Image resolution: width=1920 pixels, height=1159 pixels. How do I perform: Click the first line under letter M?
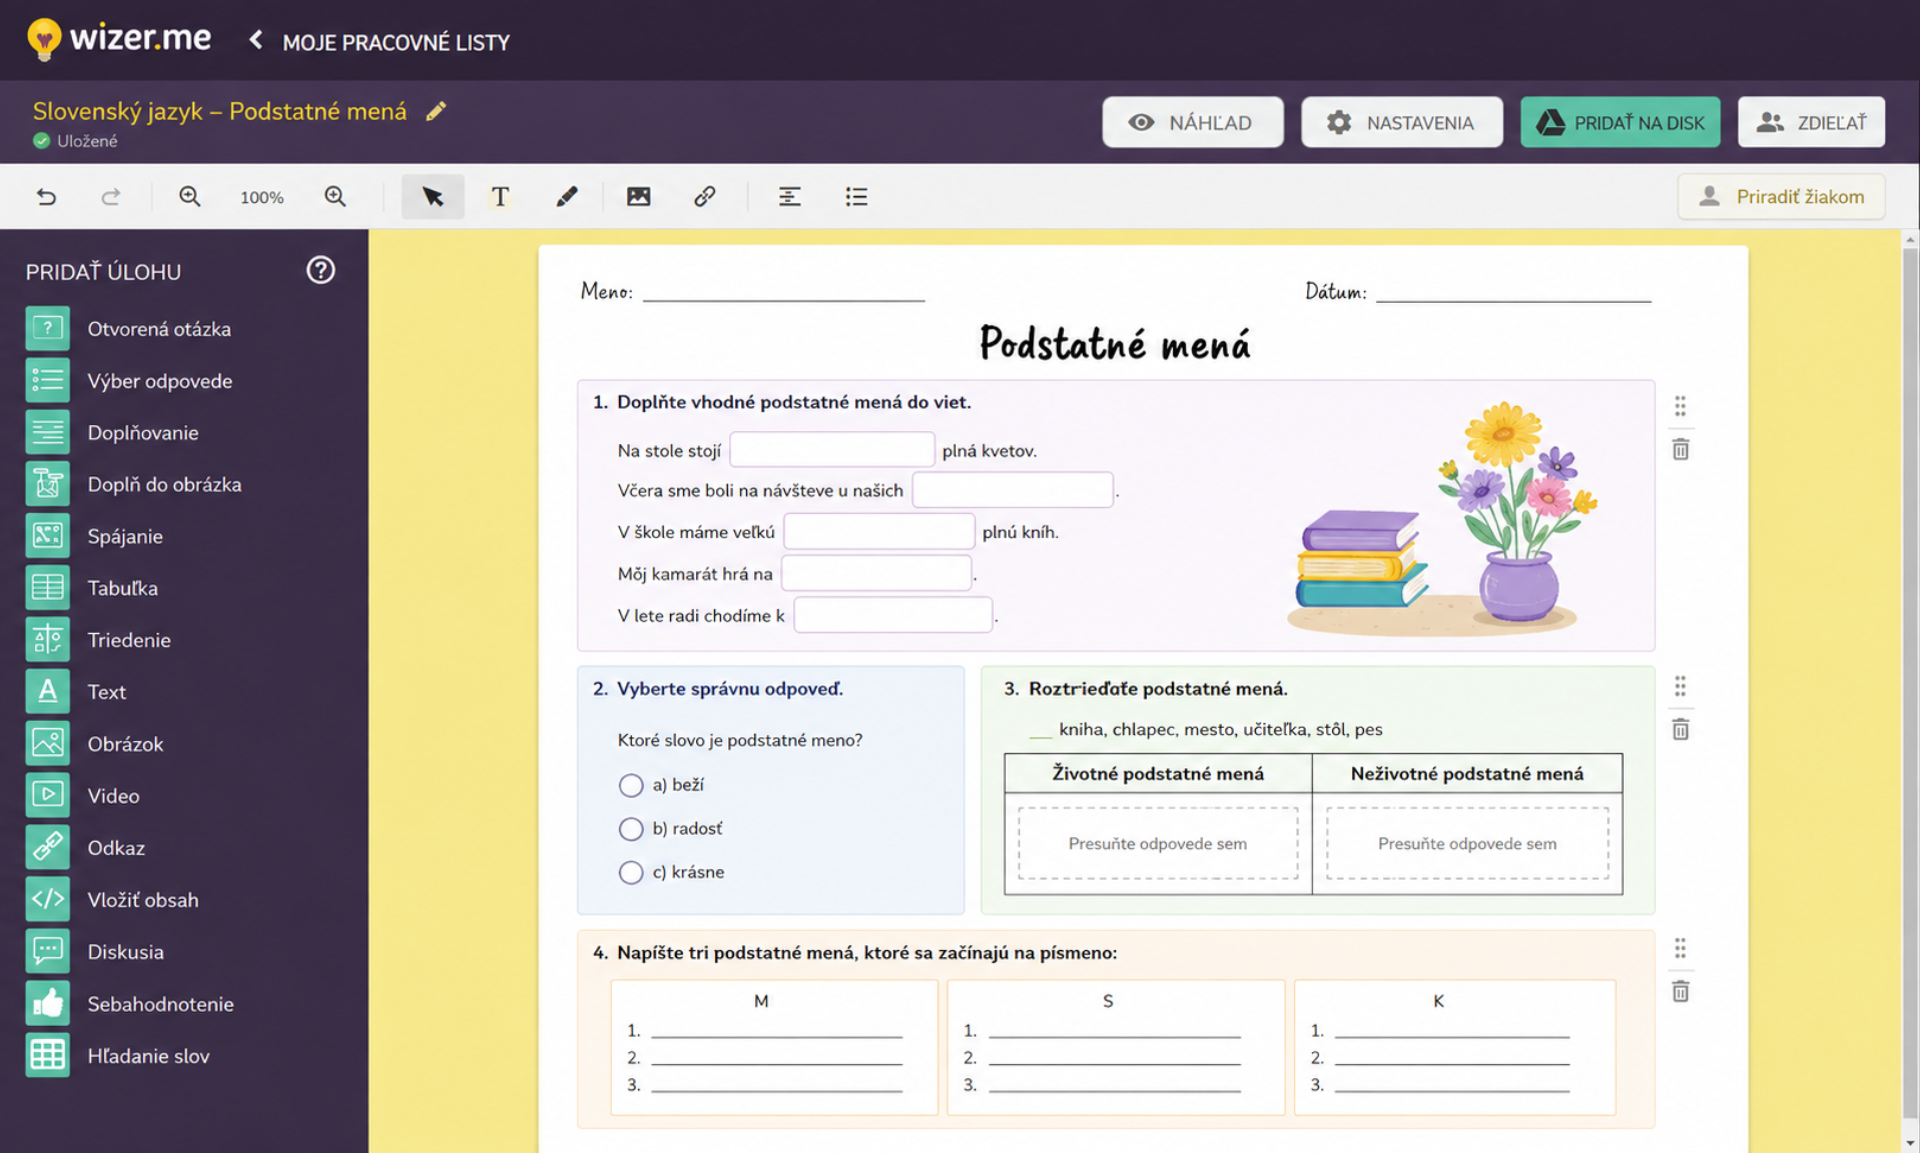tap(777, 1034)
